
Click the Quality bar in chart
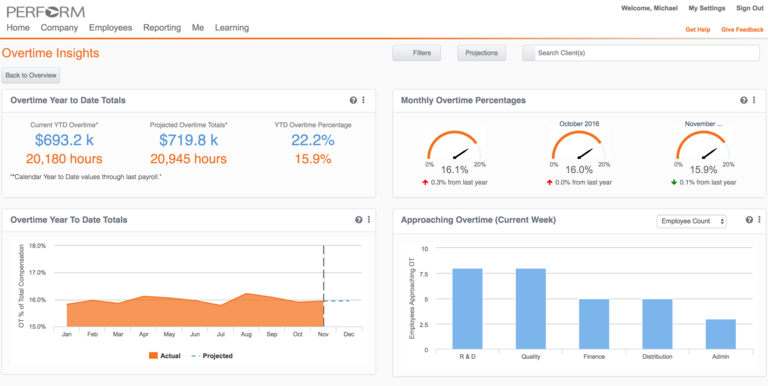(530, 309)
